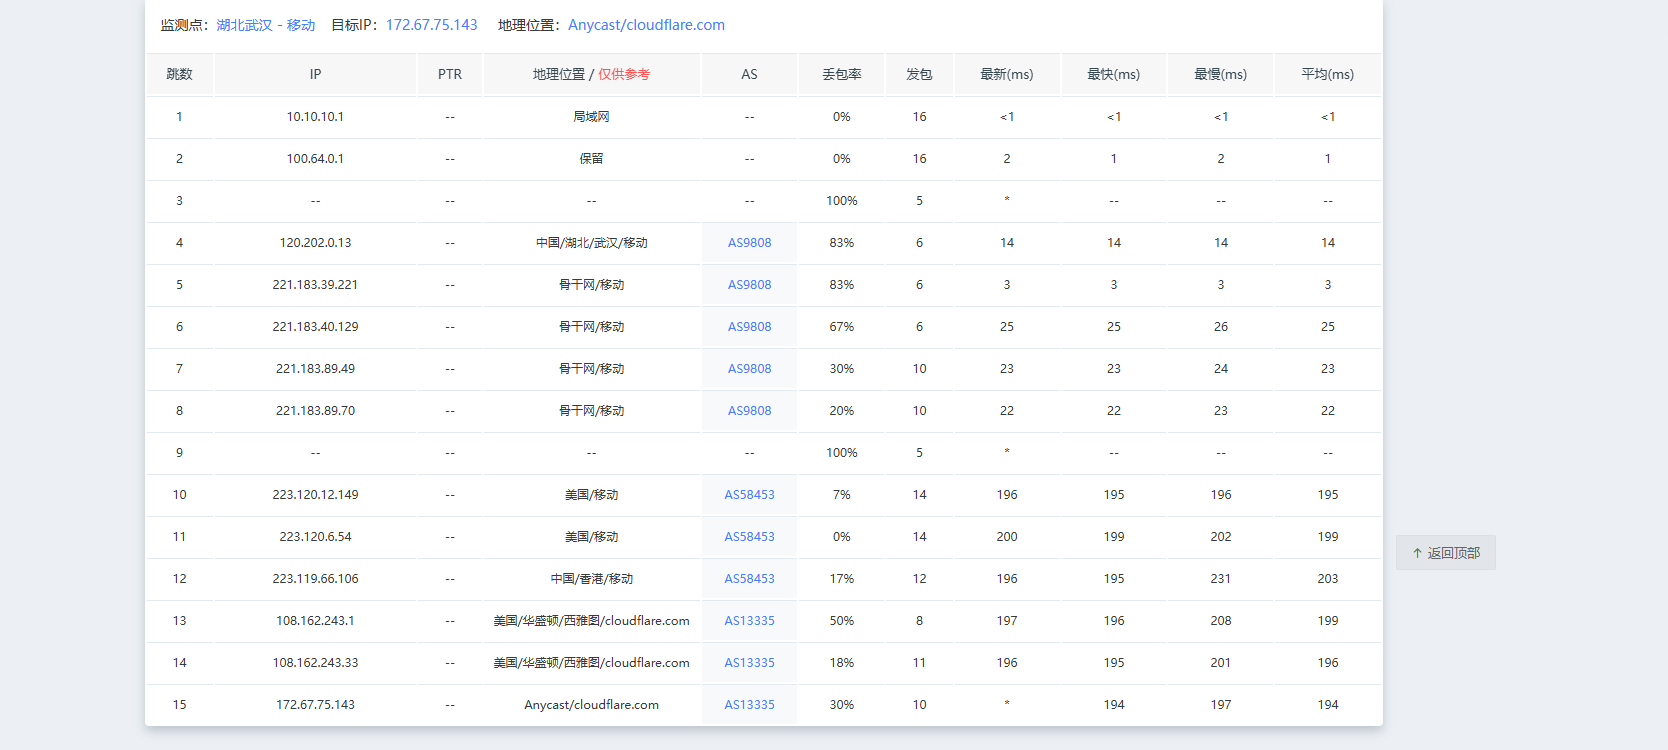The image size is (1668, 750).
Task: Click the 中国/湖北/武汉/移动 location cell
Action: 592,243
